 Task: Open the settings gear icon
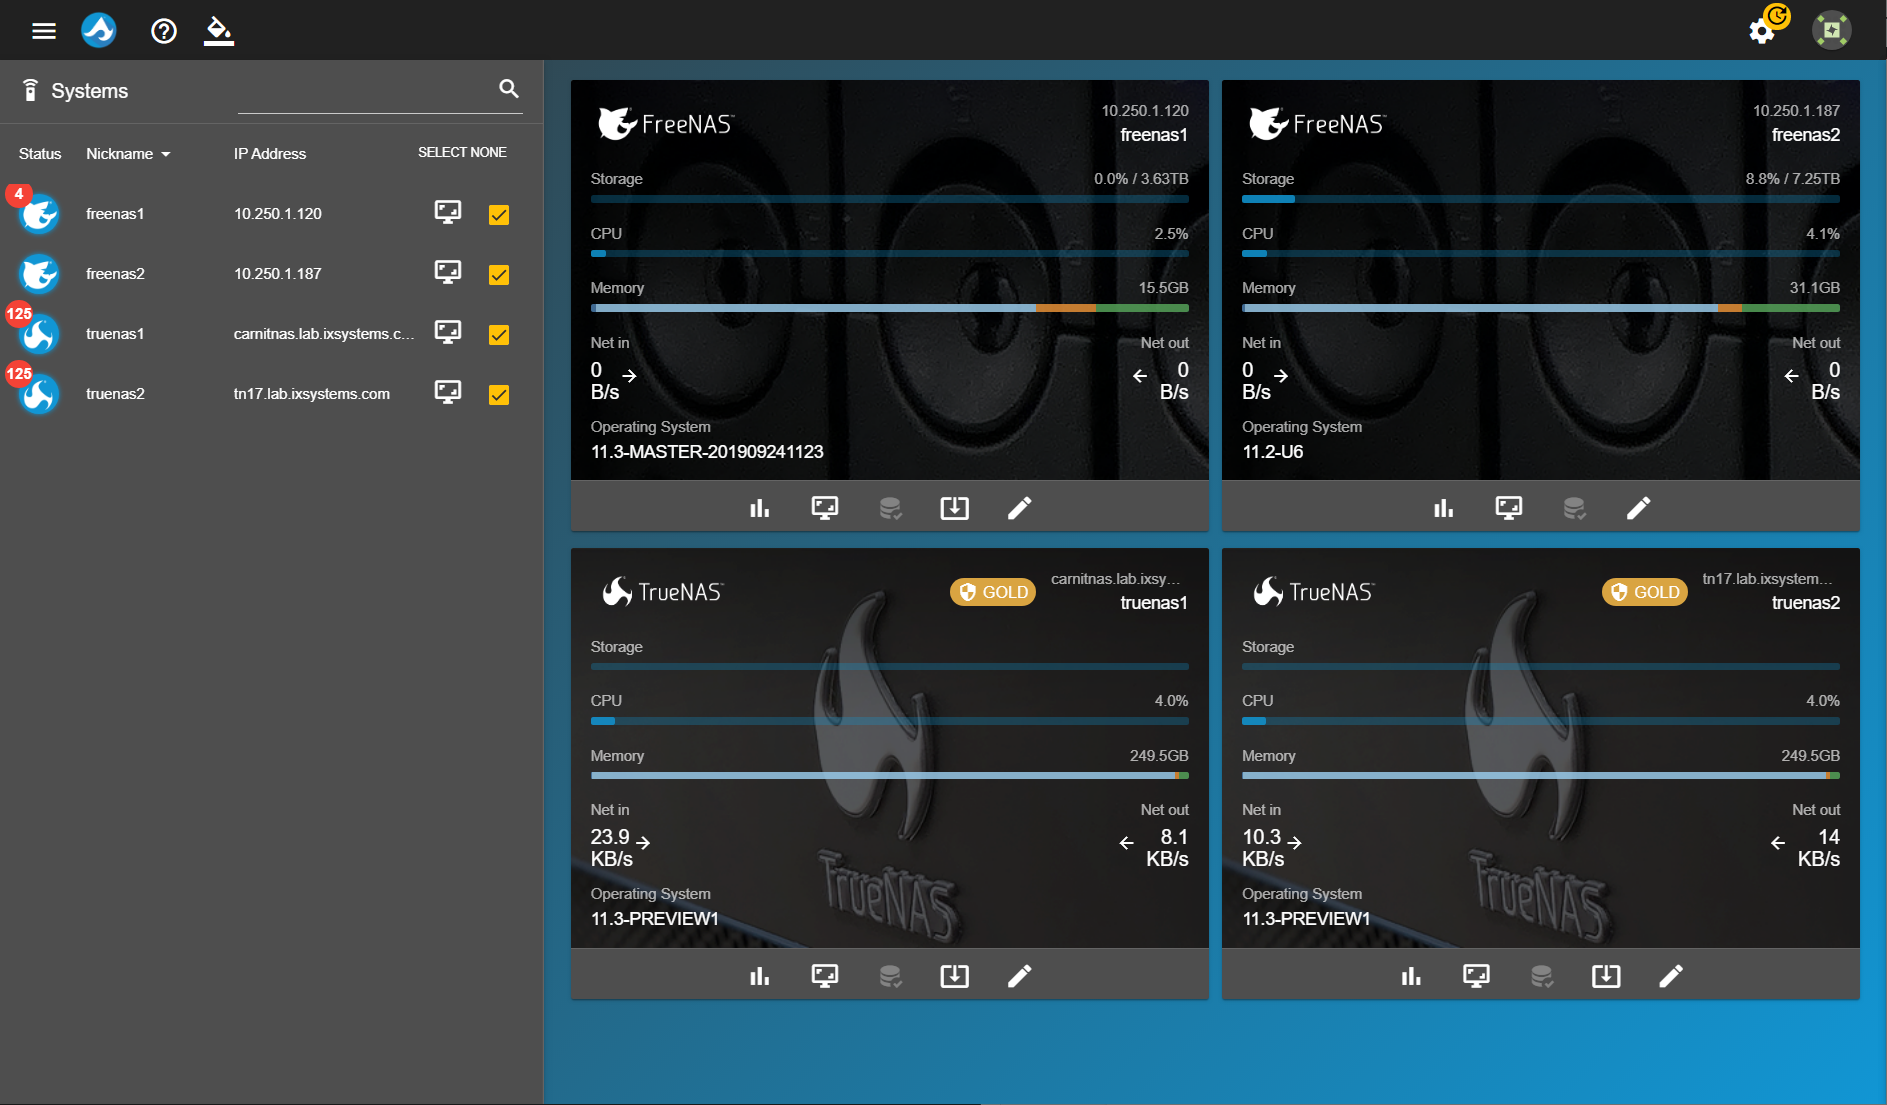[x=1762, y=31]
